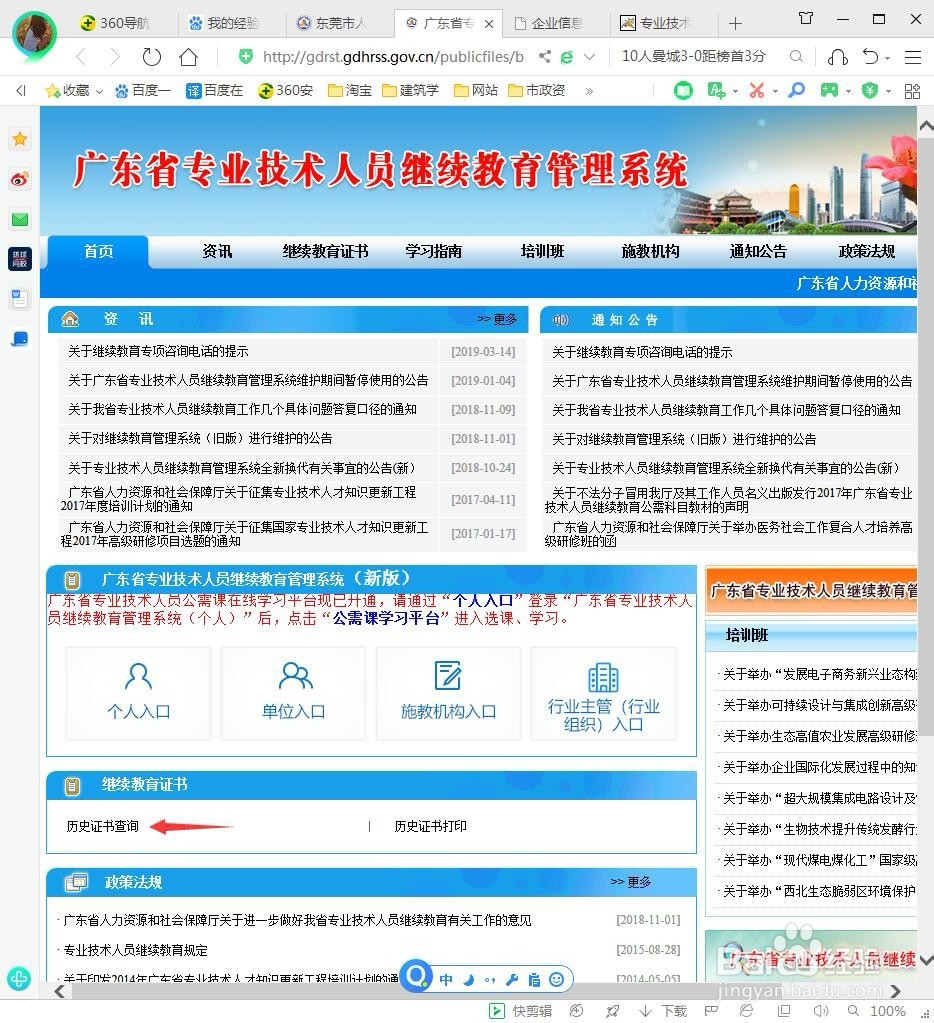Click the headphone read-aloud icon
The width and height of the screenshot is (934, 1023).
point(838,57)
